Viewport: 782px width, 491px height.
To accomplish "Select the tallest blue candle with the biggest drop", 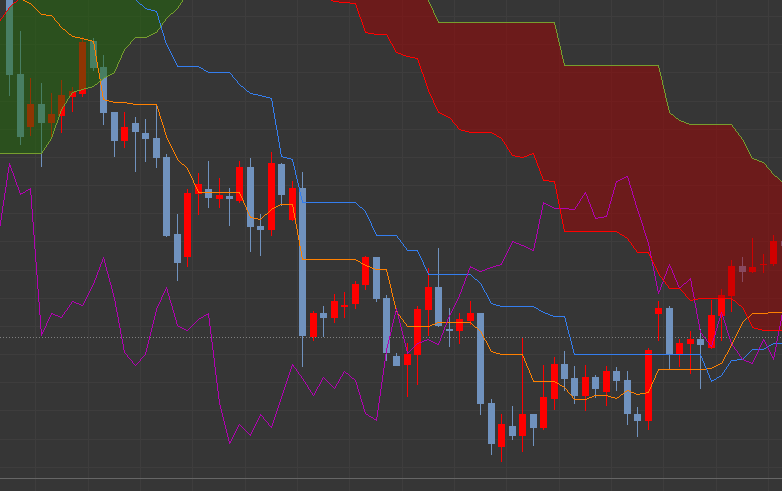I will click(x=302, y=262).
